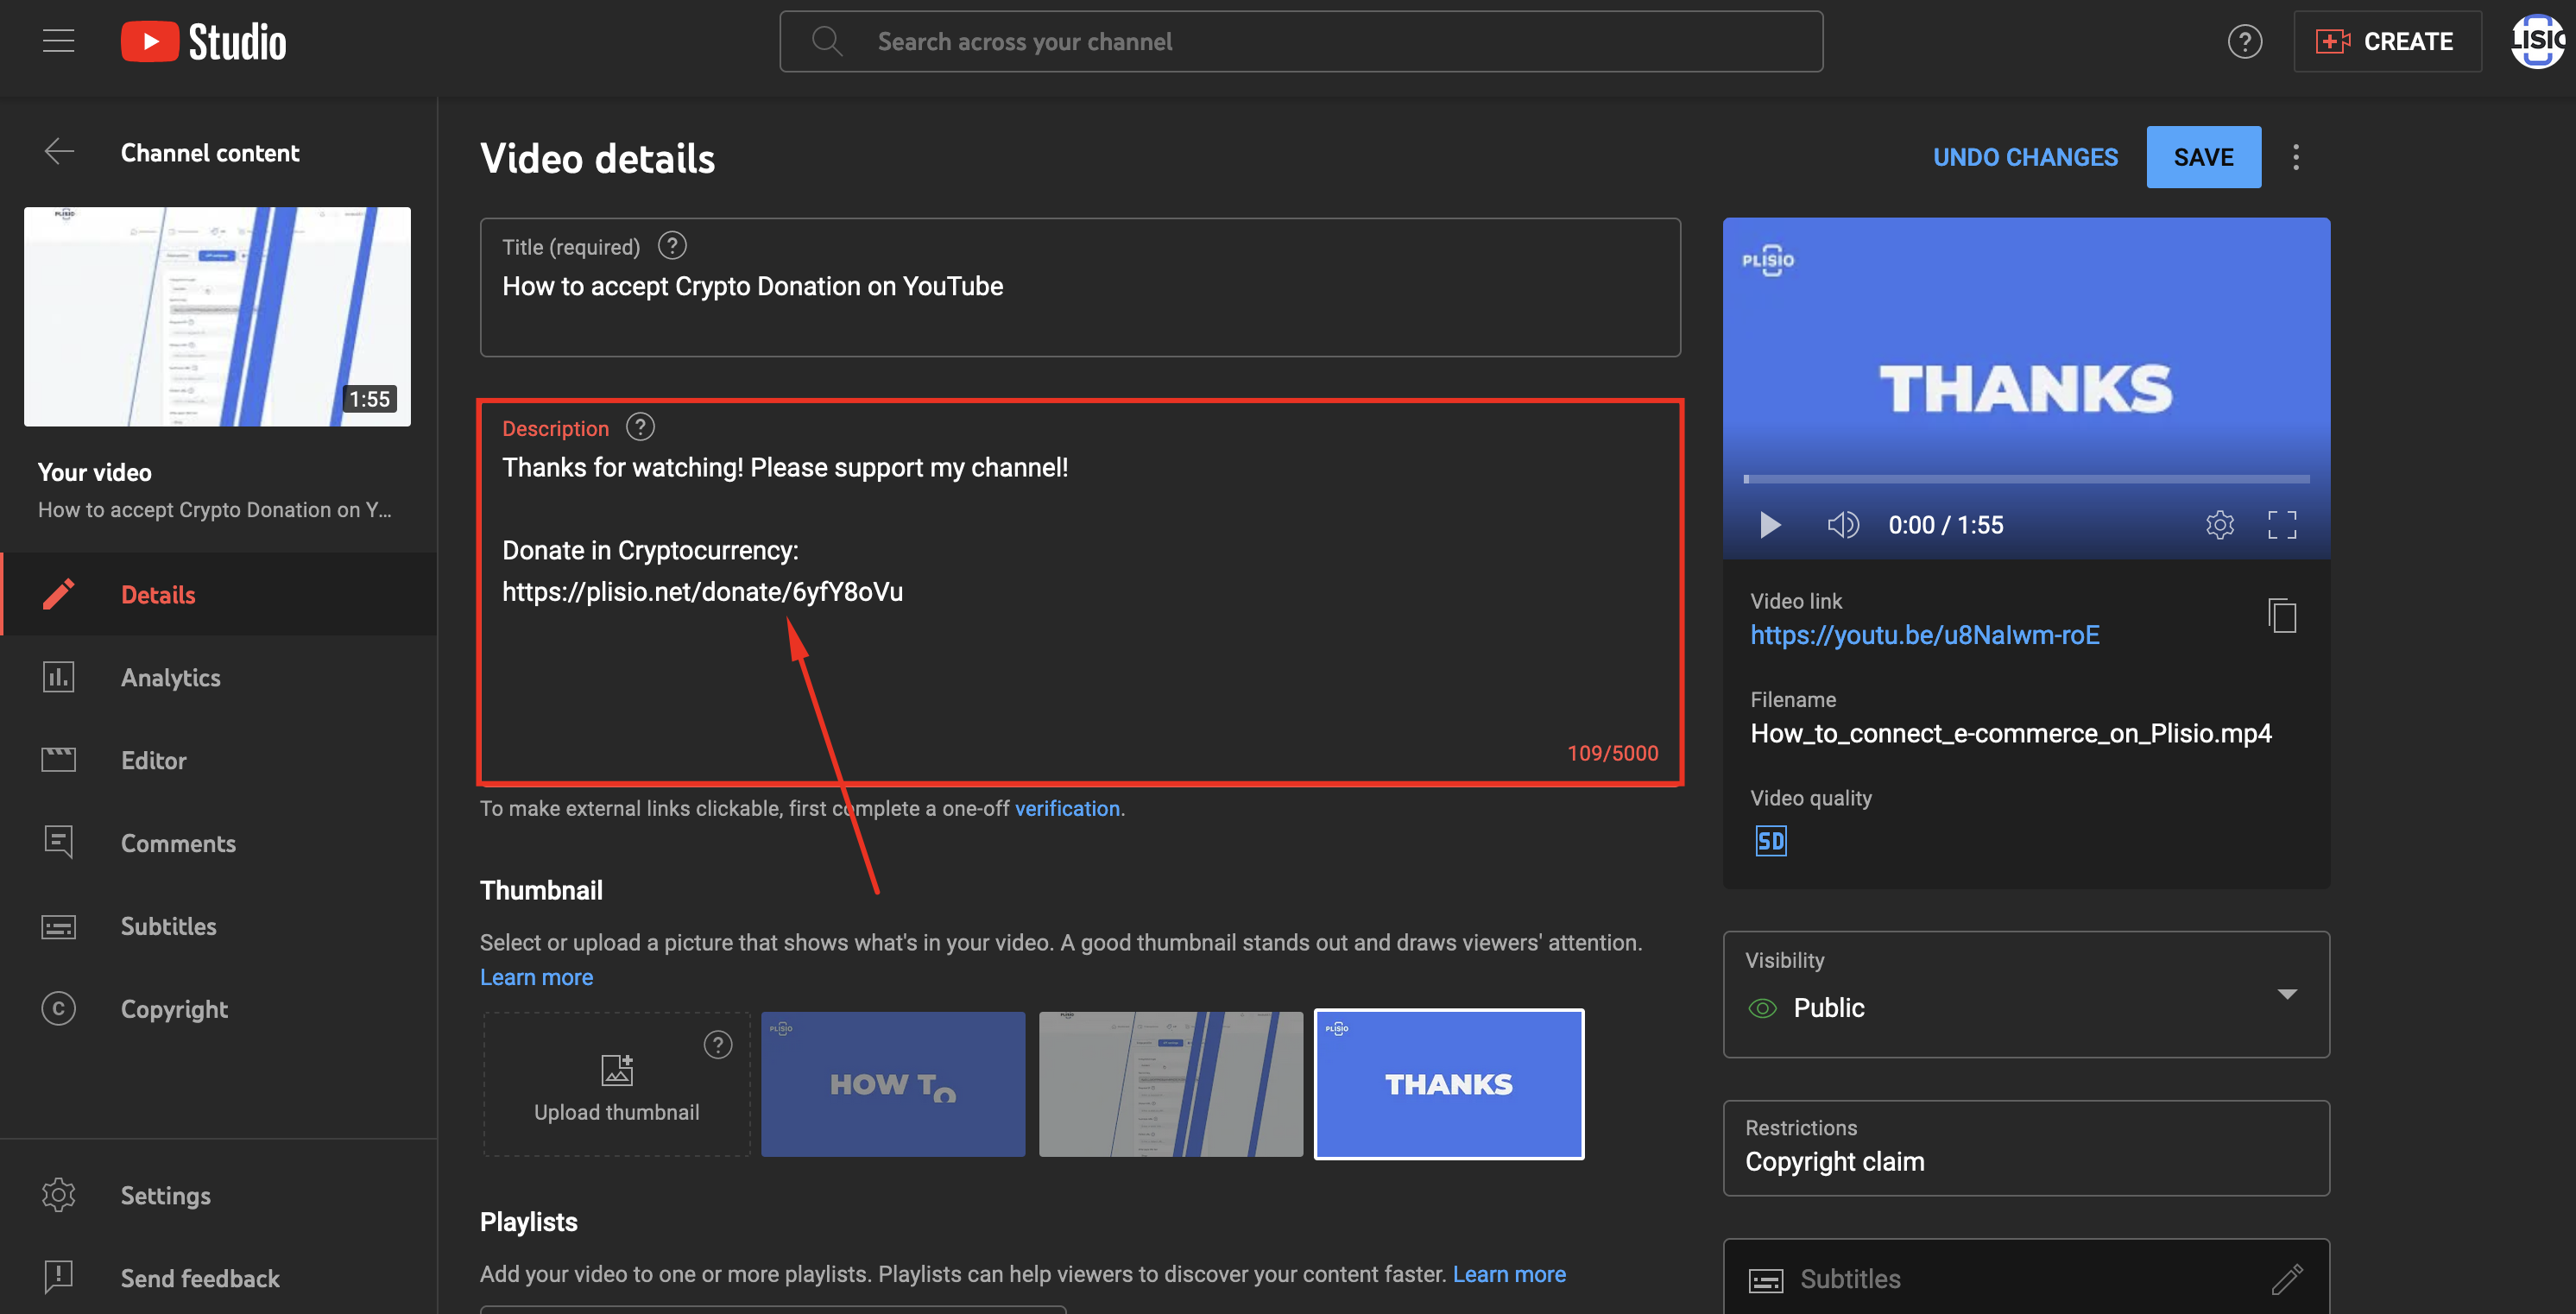
Task: Select the THANKS thumbnail
Action: pyautogui.click(x=1448, y=1084)
